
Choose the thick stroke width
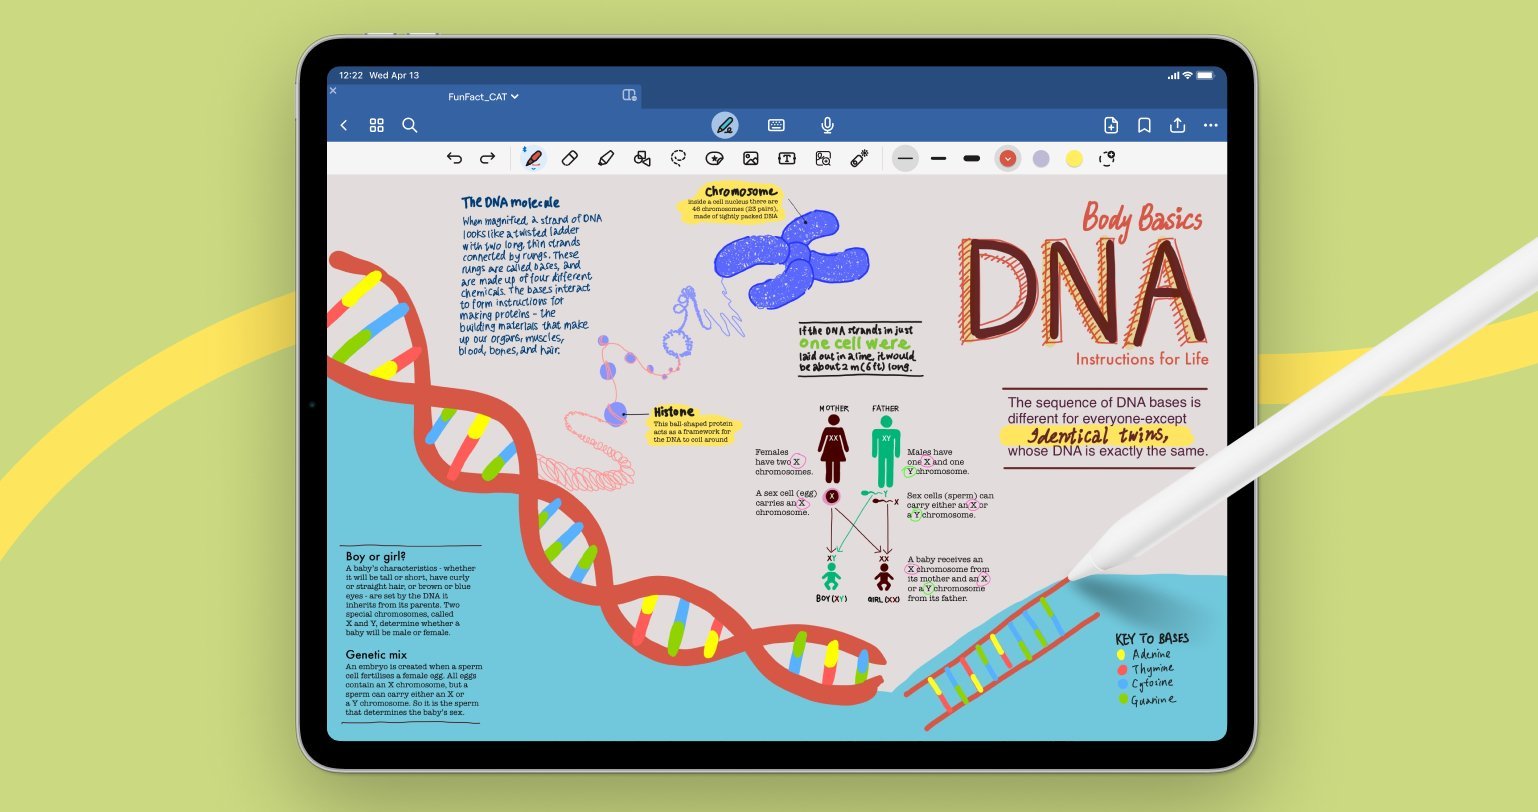[x=971, y=158]
